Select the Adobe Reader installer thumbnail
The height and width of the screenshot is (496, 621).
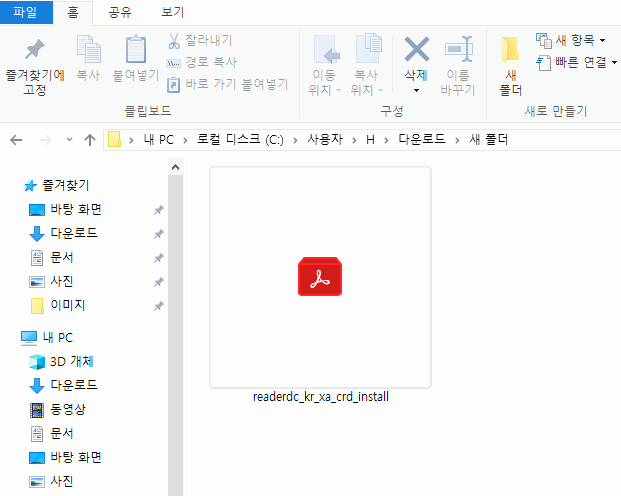click(x=320, y=277)
